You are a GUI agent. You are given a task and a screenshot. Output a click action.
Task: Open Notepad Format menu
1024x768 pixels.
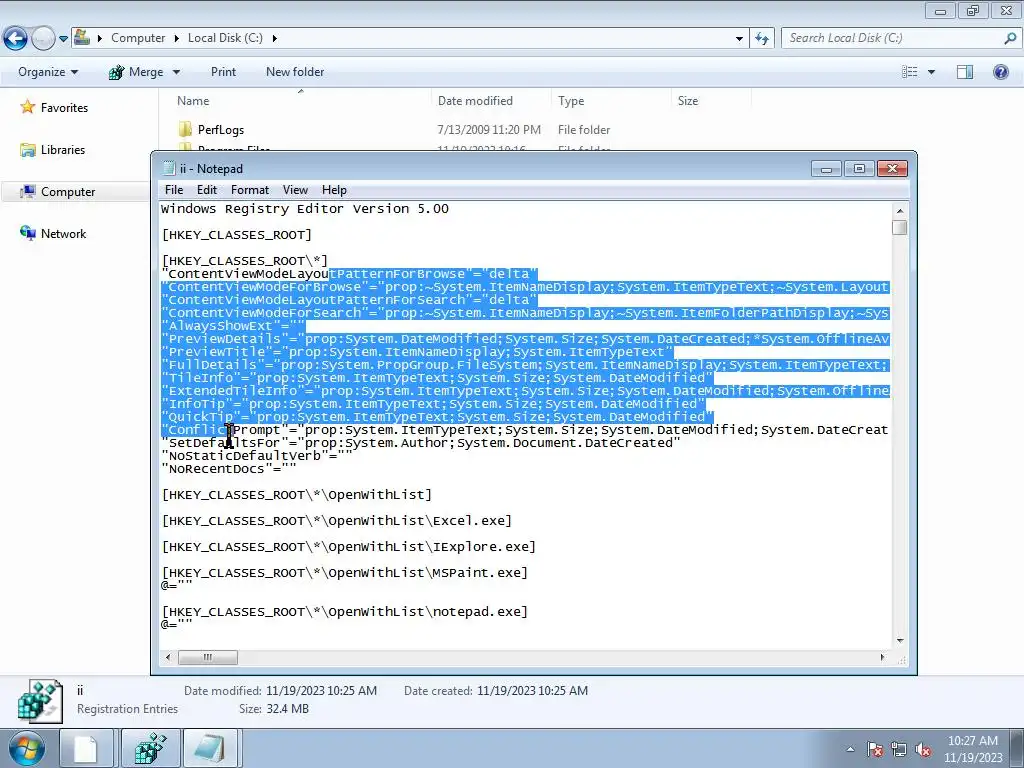249,190
